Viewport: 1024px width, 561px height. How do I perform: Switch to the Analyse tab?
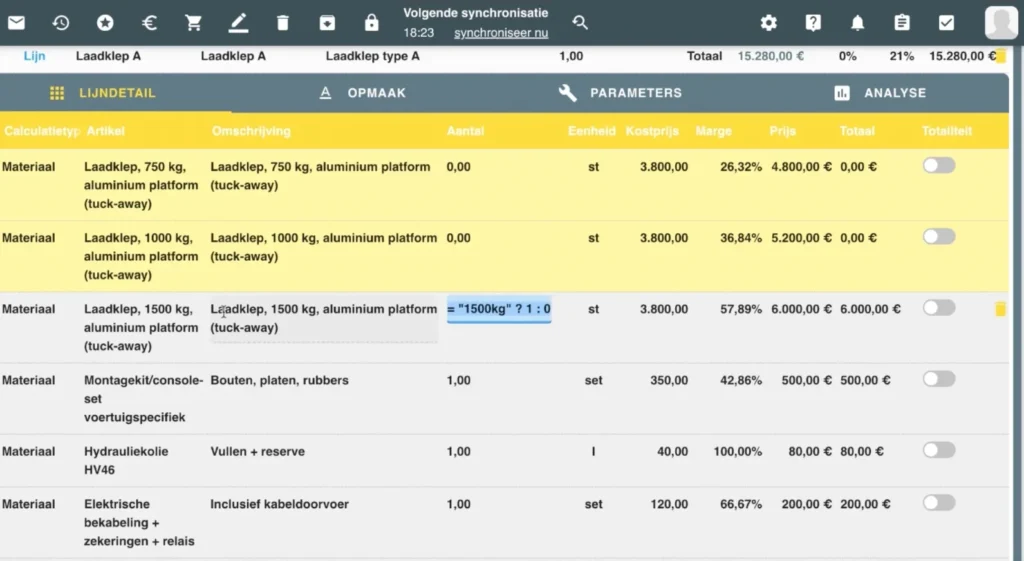coord(880,93)
